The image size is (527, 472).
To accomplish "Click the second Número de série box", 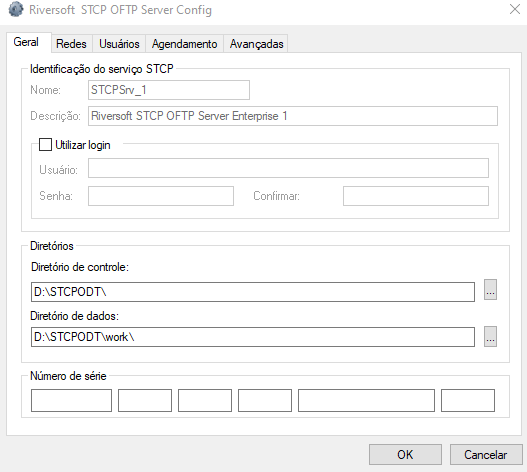I will (145, 400).
